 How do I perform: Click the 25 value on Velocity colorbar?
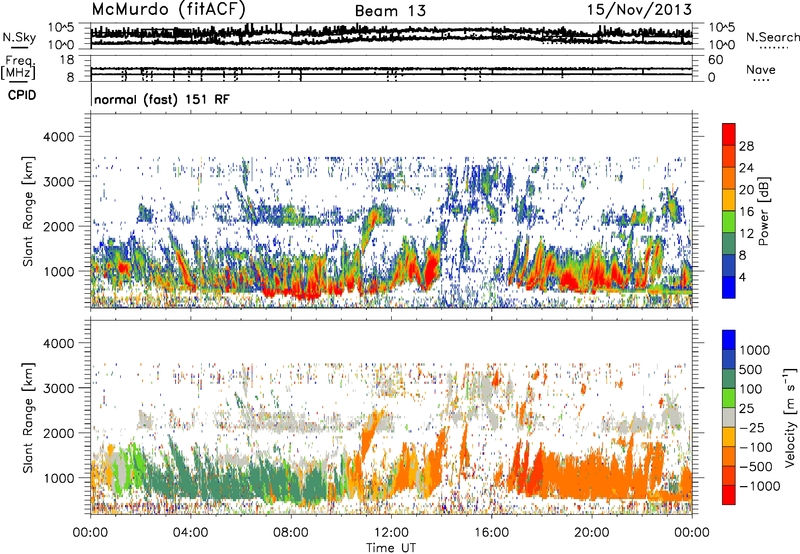click(x=747, y=408)
